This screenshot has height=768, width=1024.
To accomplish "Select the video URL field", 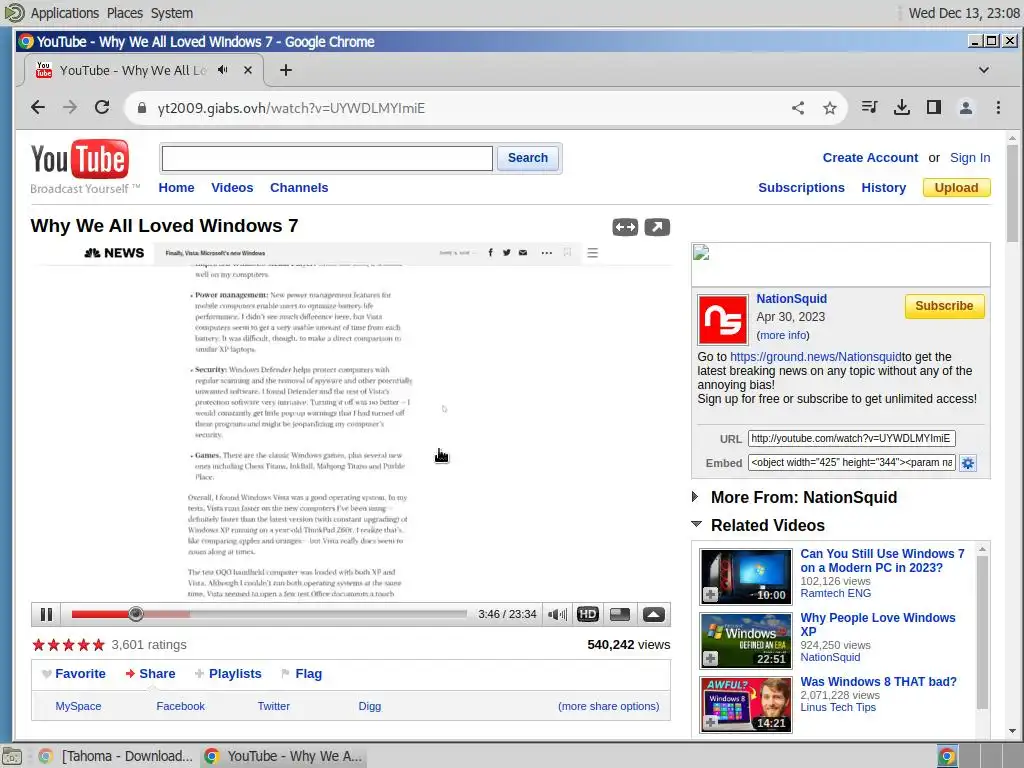I will click(852, 438).
